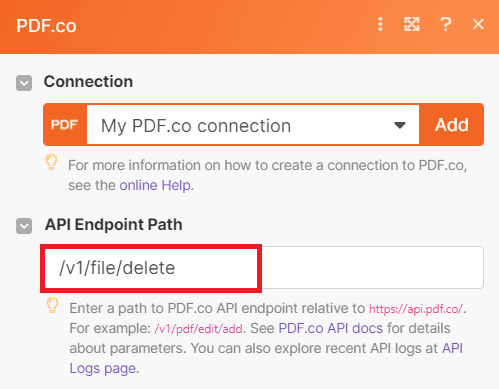This screenshot has height=389, width=499.
Task: Collapse the API Endpoint Path section chevron
Action: pyautogui.click(x=24, y=226)
